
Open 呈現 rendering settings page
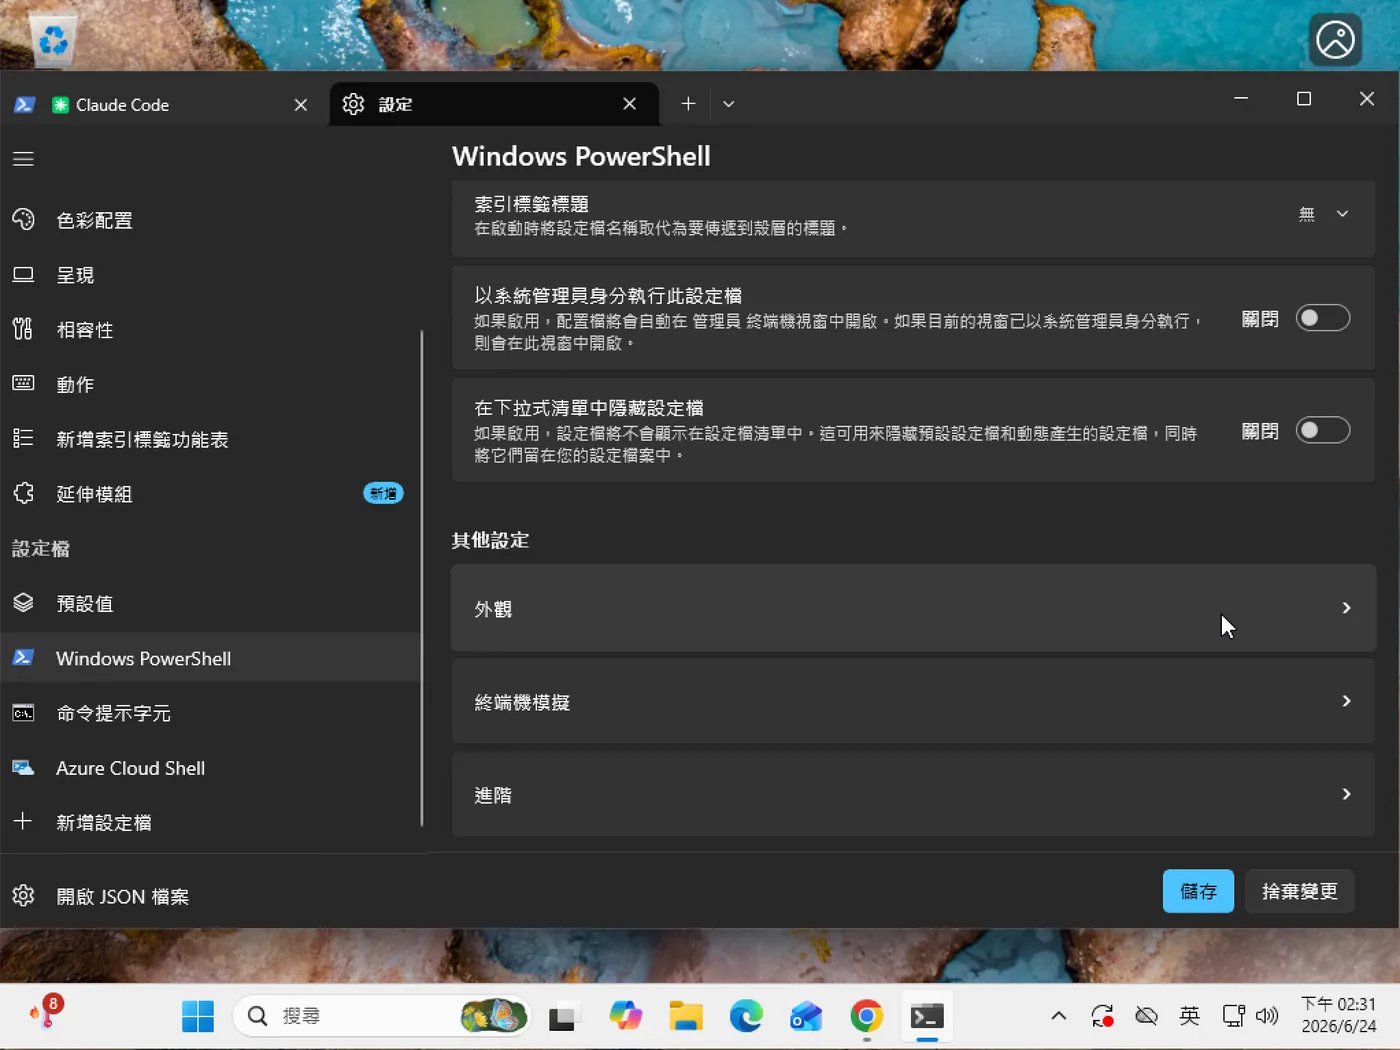(210, 275)
